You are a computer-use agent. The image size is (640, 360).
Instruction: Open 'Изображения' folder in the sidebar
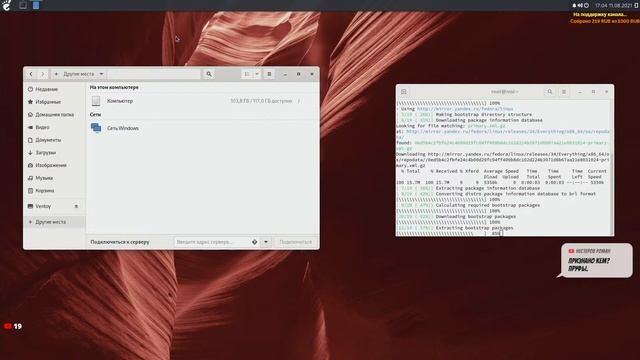point(54,165)
